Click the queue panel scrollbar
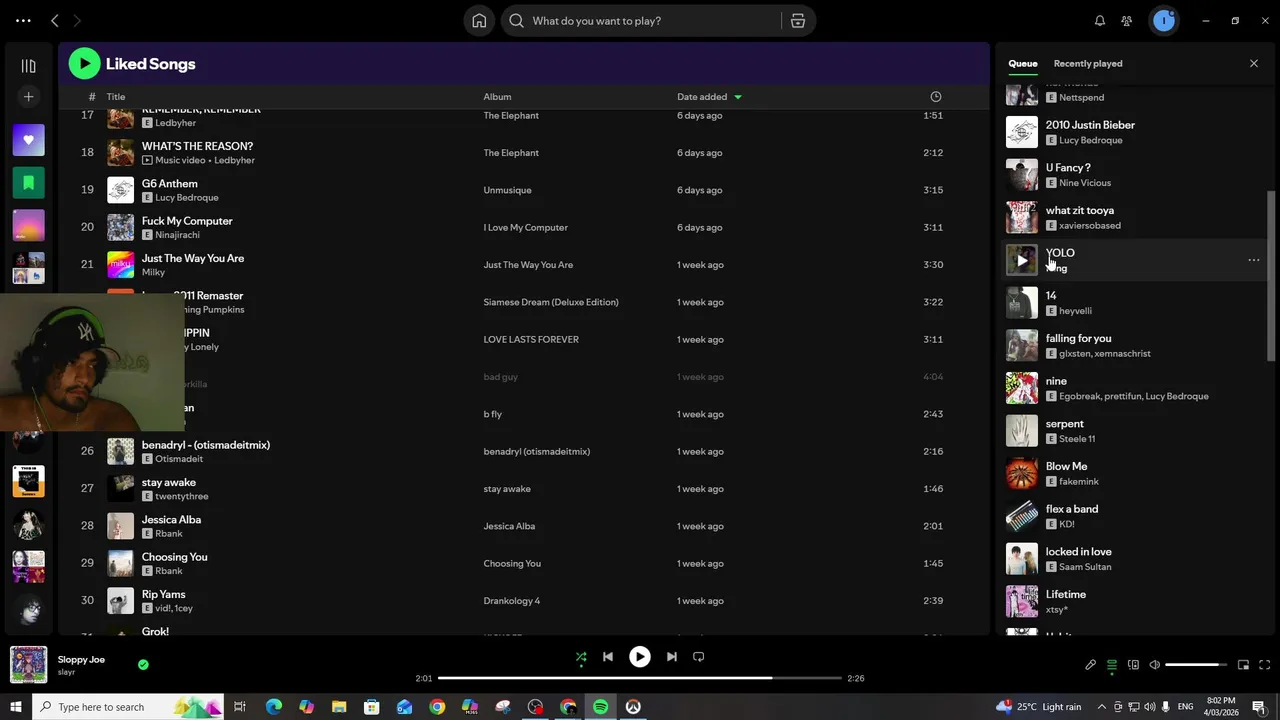Screen dimensions: 1280x720 coord(1271,276)
